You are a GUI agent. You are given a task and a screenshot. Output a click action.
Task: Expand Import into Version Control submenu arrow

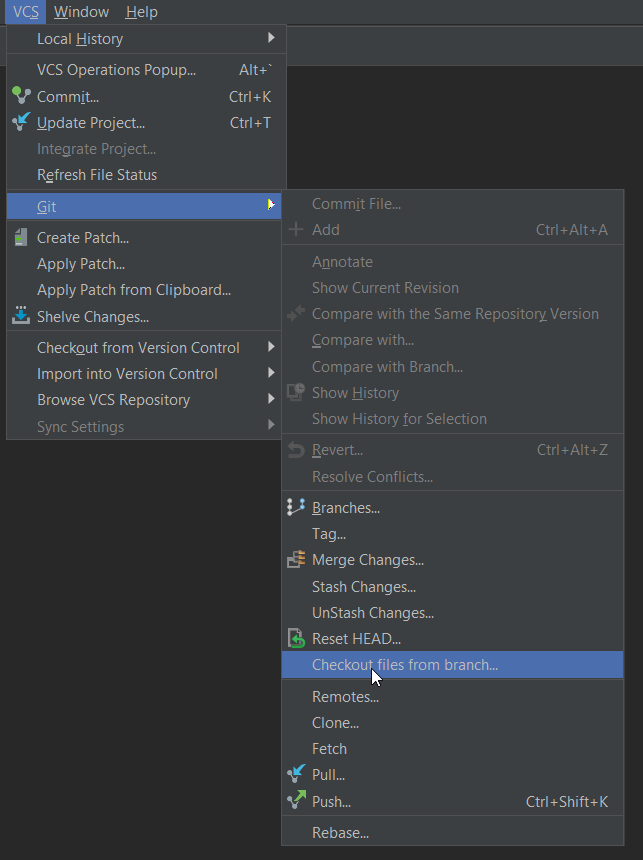coord(271,373)
